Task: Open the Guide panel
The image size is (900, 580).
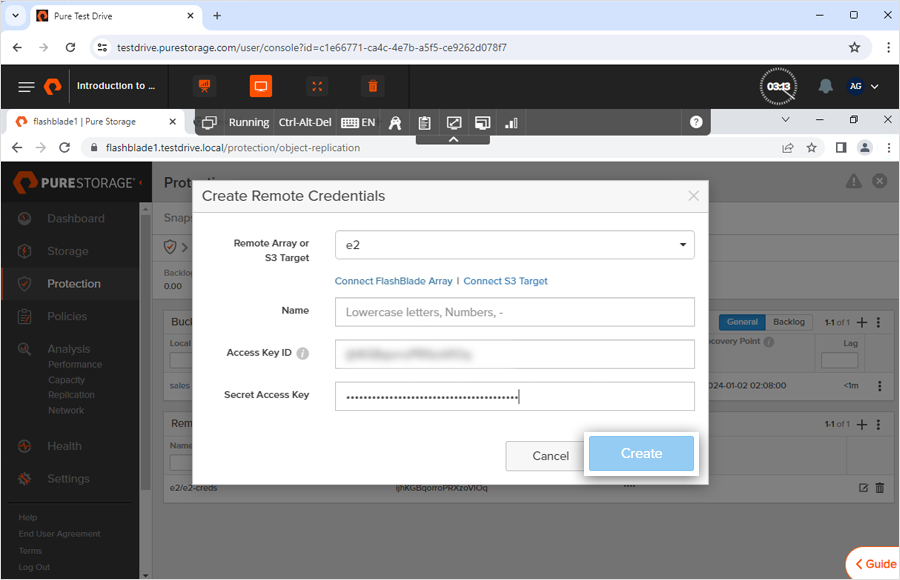Action: pos(874,564)
